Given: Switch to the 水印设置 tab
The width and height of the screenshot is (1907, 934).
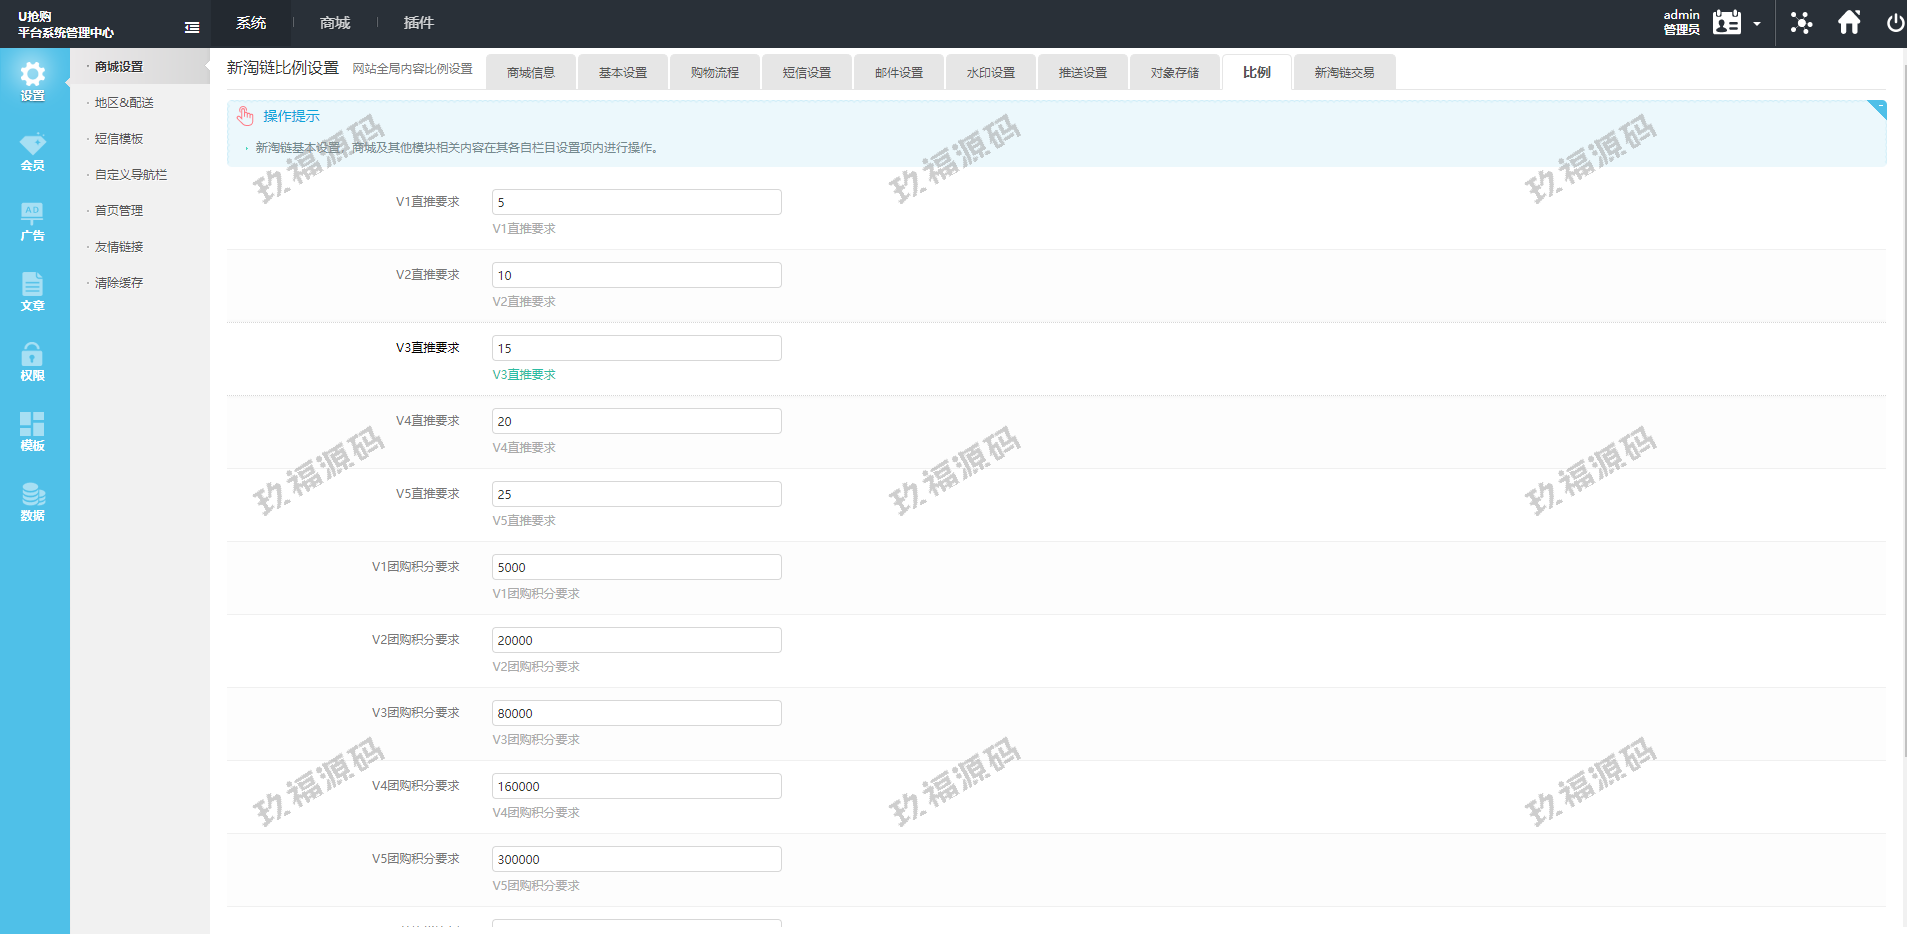Looking at the screenshot, I should 990,73.
